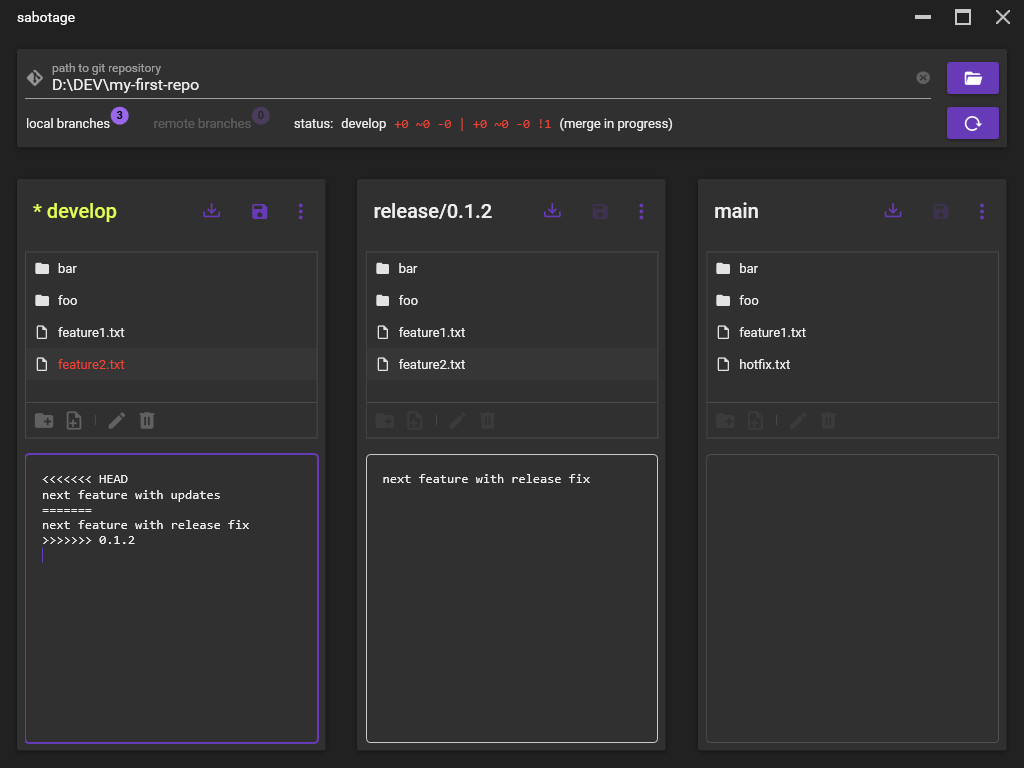
Task: Minimize the sabotage window
Action: 923,17
